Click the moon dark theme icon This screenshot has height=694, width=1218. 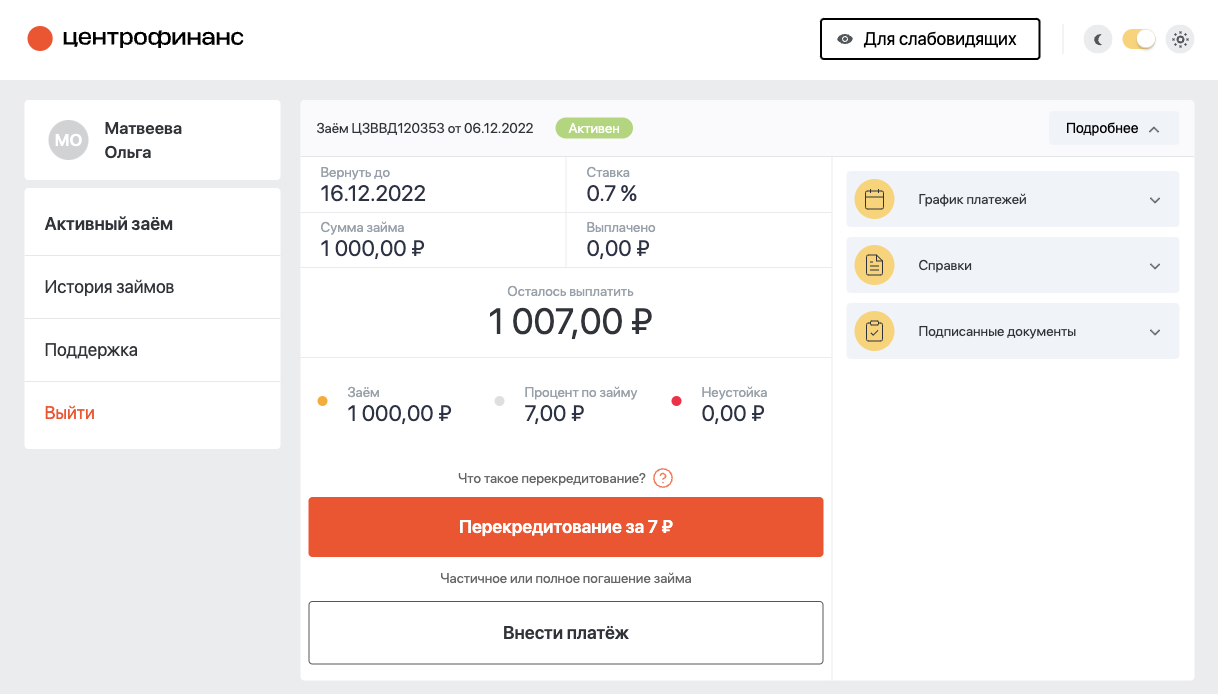click(x=1098, y=40)
